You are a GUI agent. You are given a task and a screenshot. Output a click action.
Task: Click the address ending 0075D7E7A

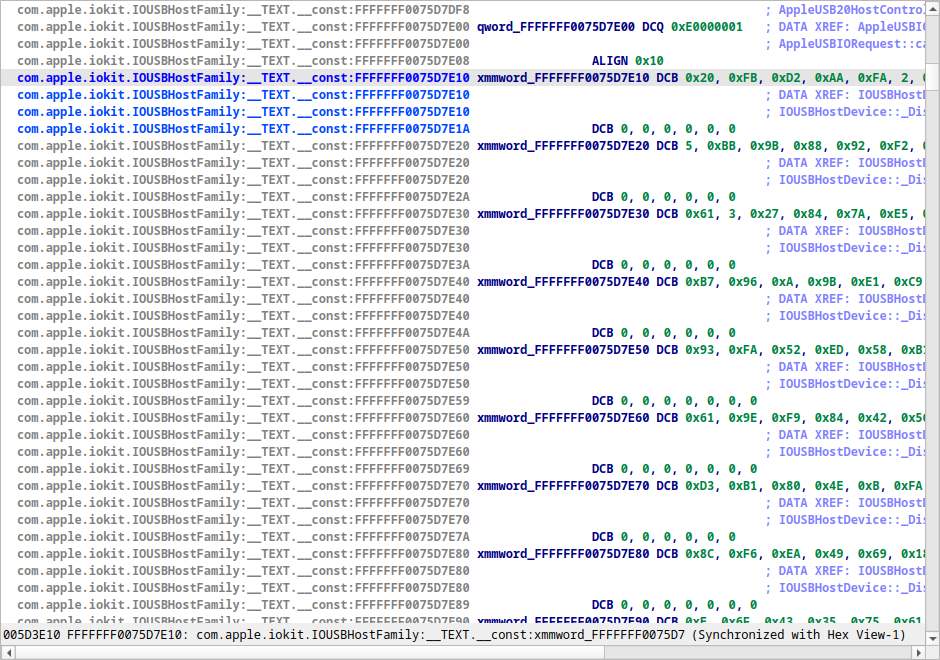click(243, 537)
